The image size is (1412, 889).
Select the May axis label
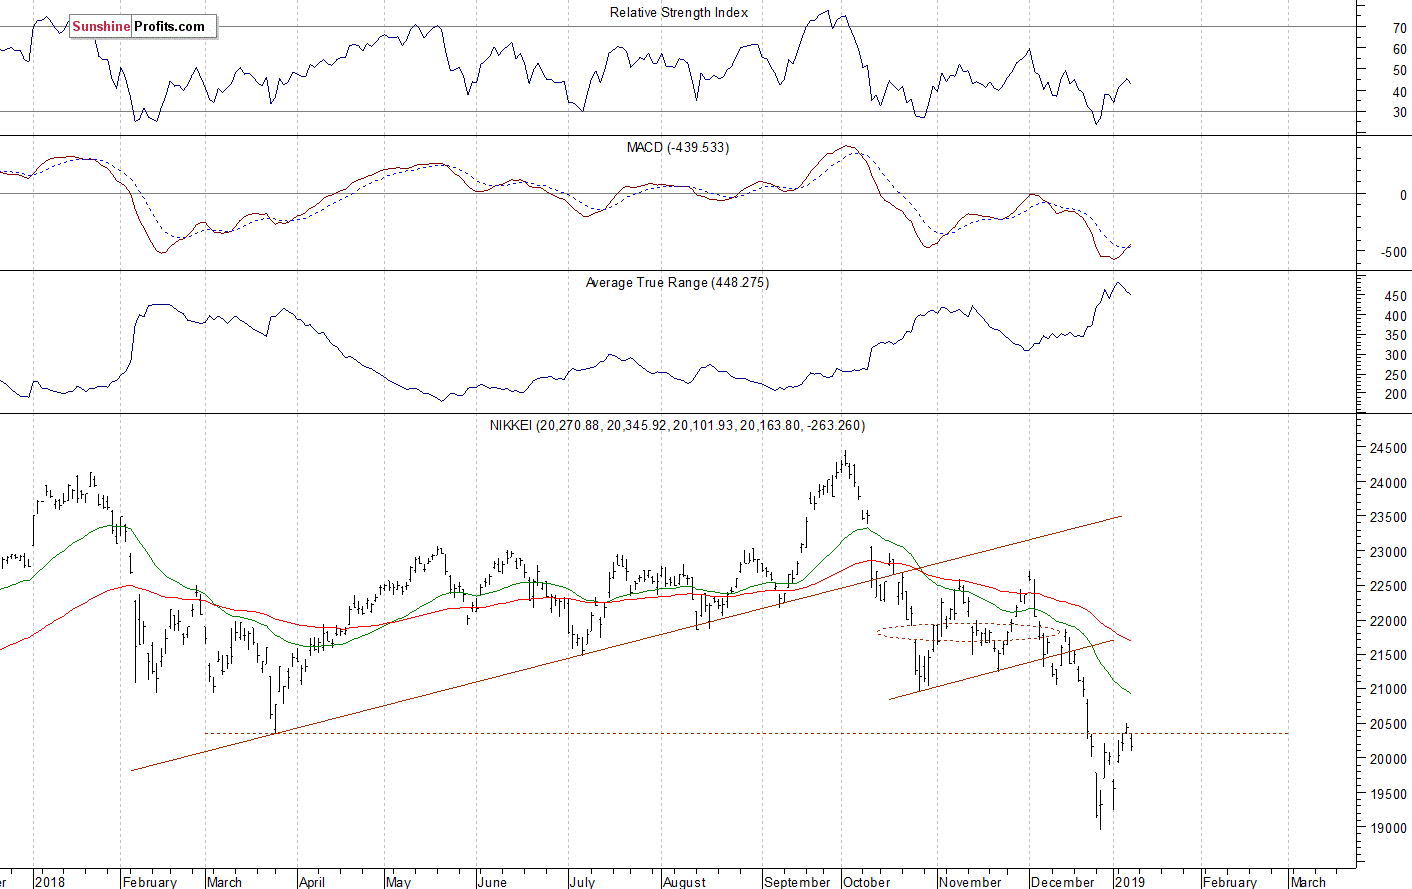(x=398, y=881)
